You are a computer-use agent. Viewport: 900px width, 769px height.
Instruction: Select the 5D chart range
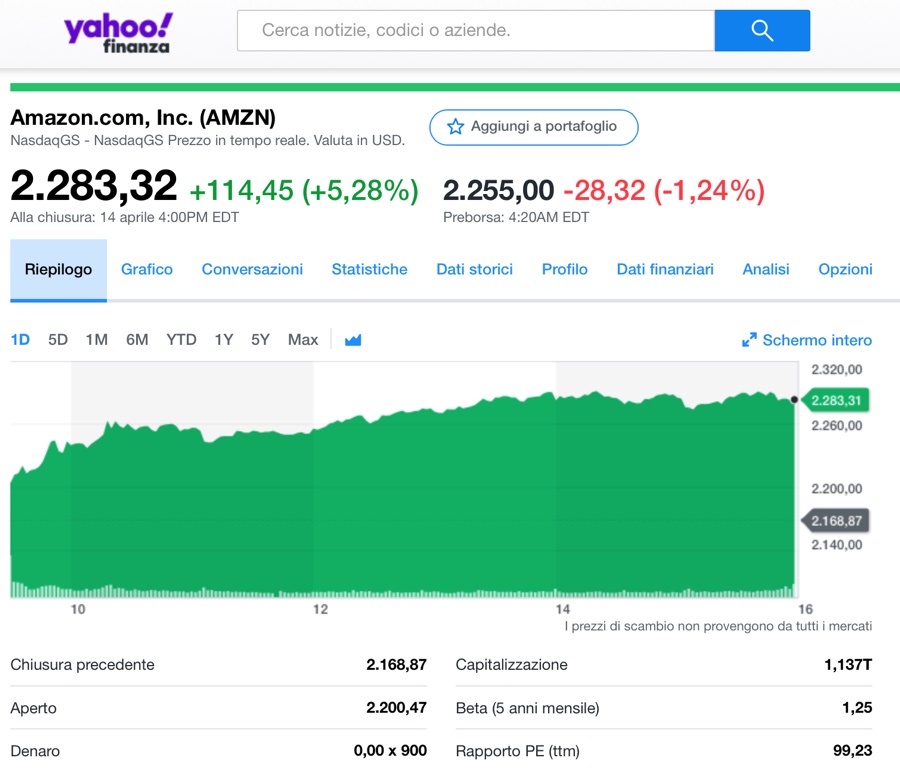coord(58,340)
